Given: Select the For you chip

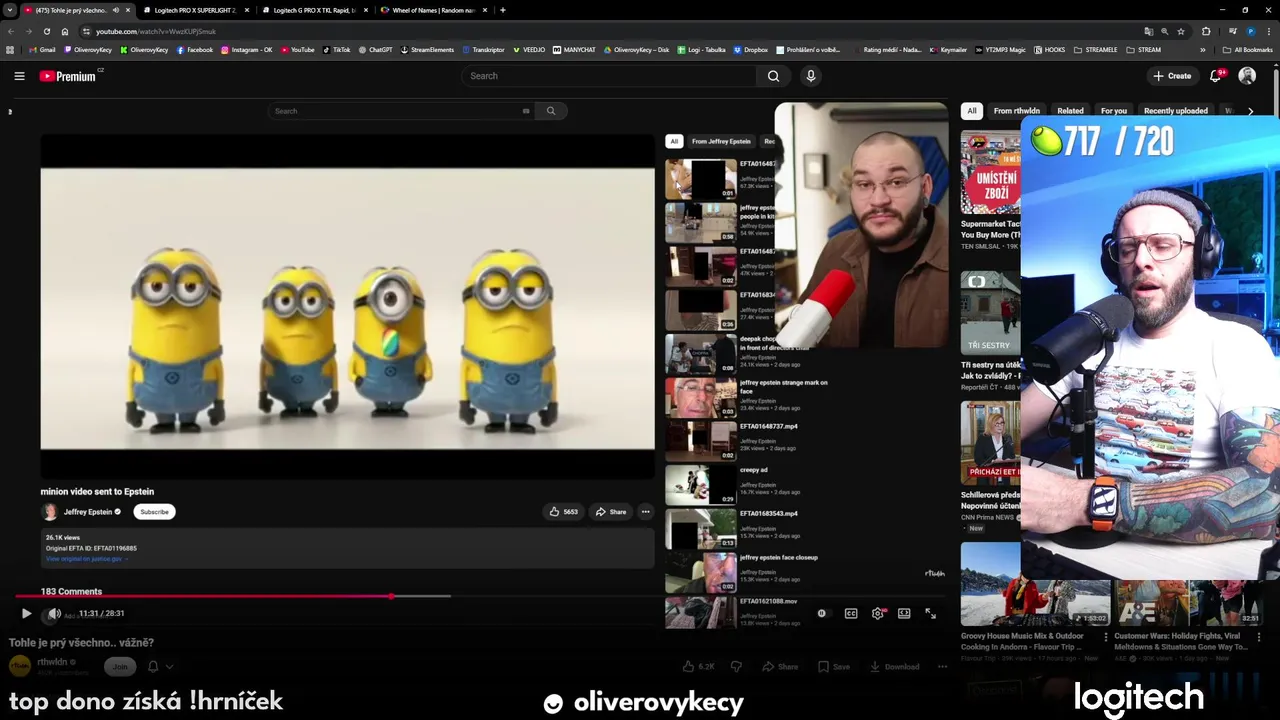Looking at the screenshot, I should [x=1113, y=111].
